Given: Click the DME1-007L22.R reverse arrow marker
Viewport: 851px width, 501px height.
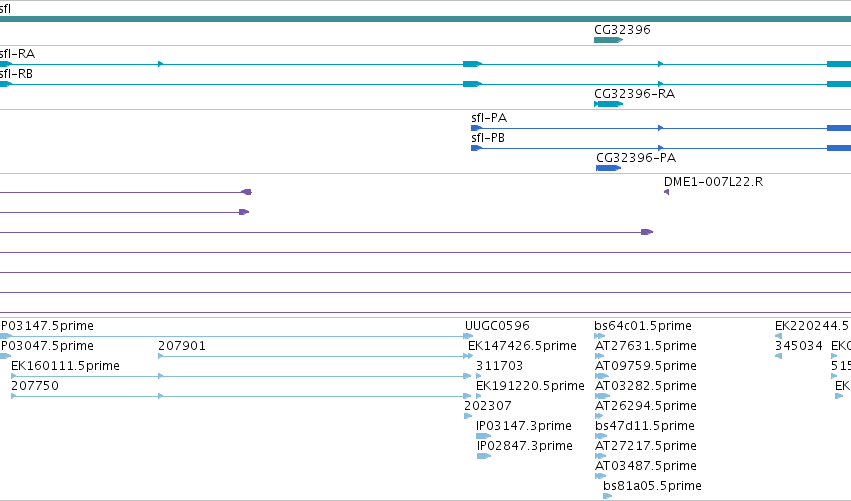Looking at the screenshot, I should [666, 192].
